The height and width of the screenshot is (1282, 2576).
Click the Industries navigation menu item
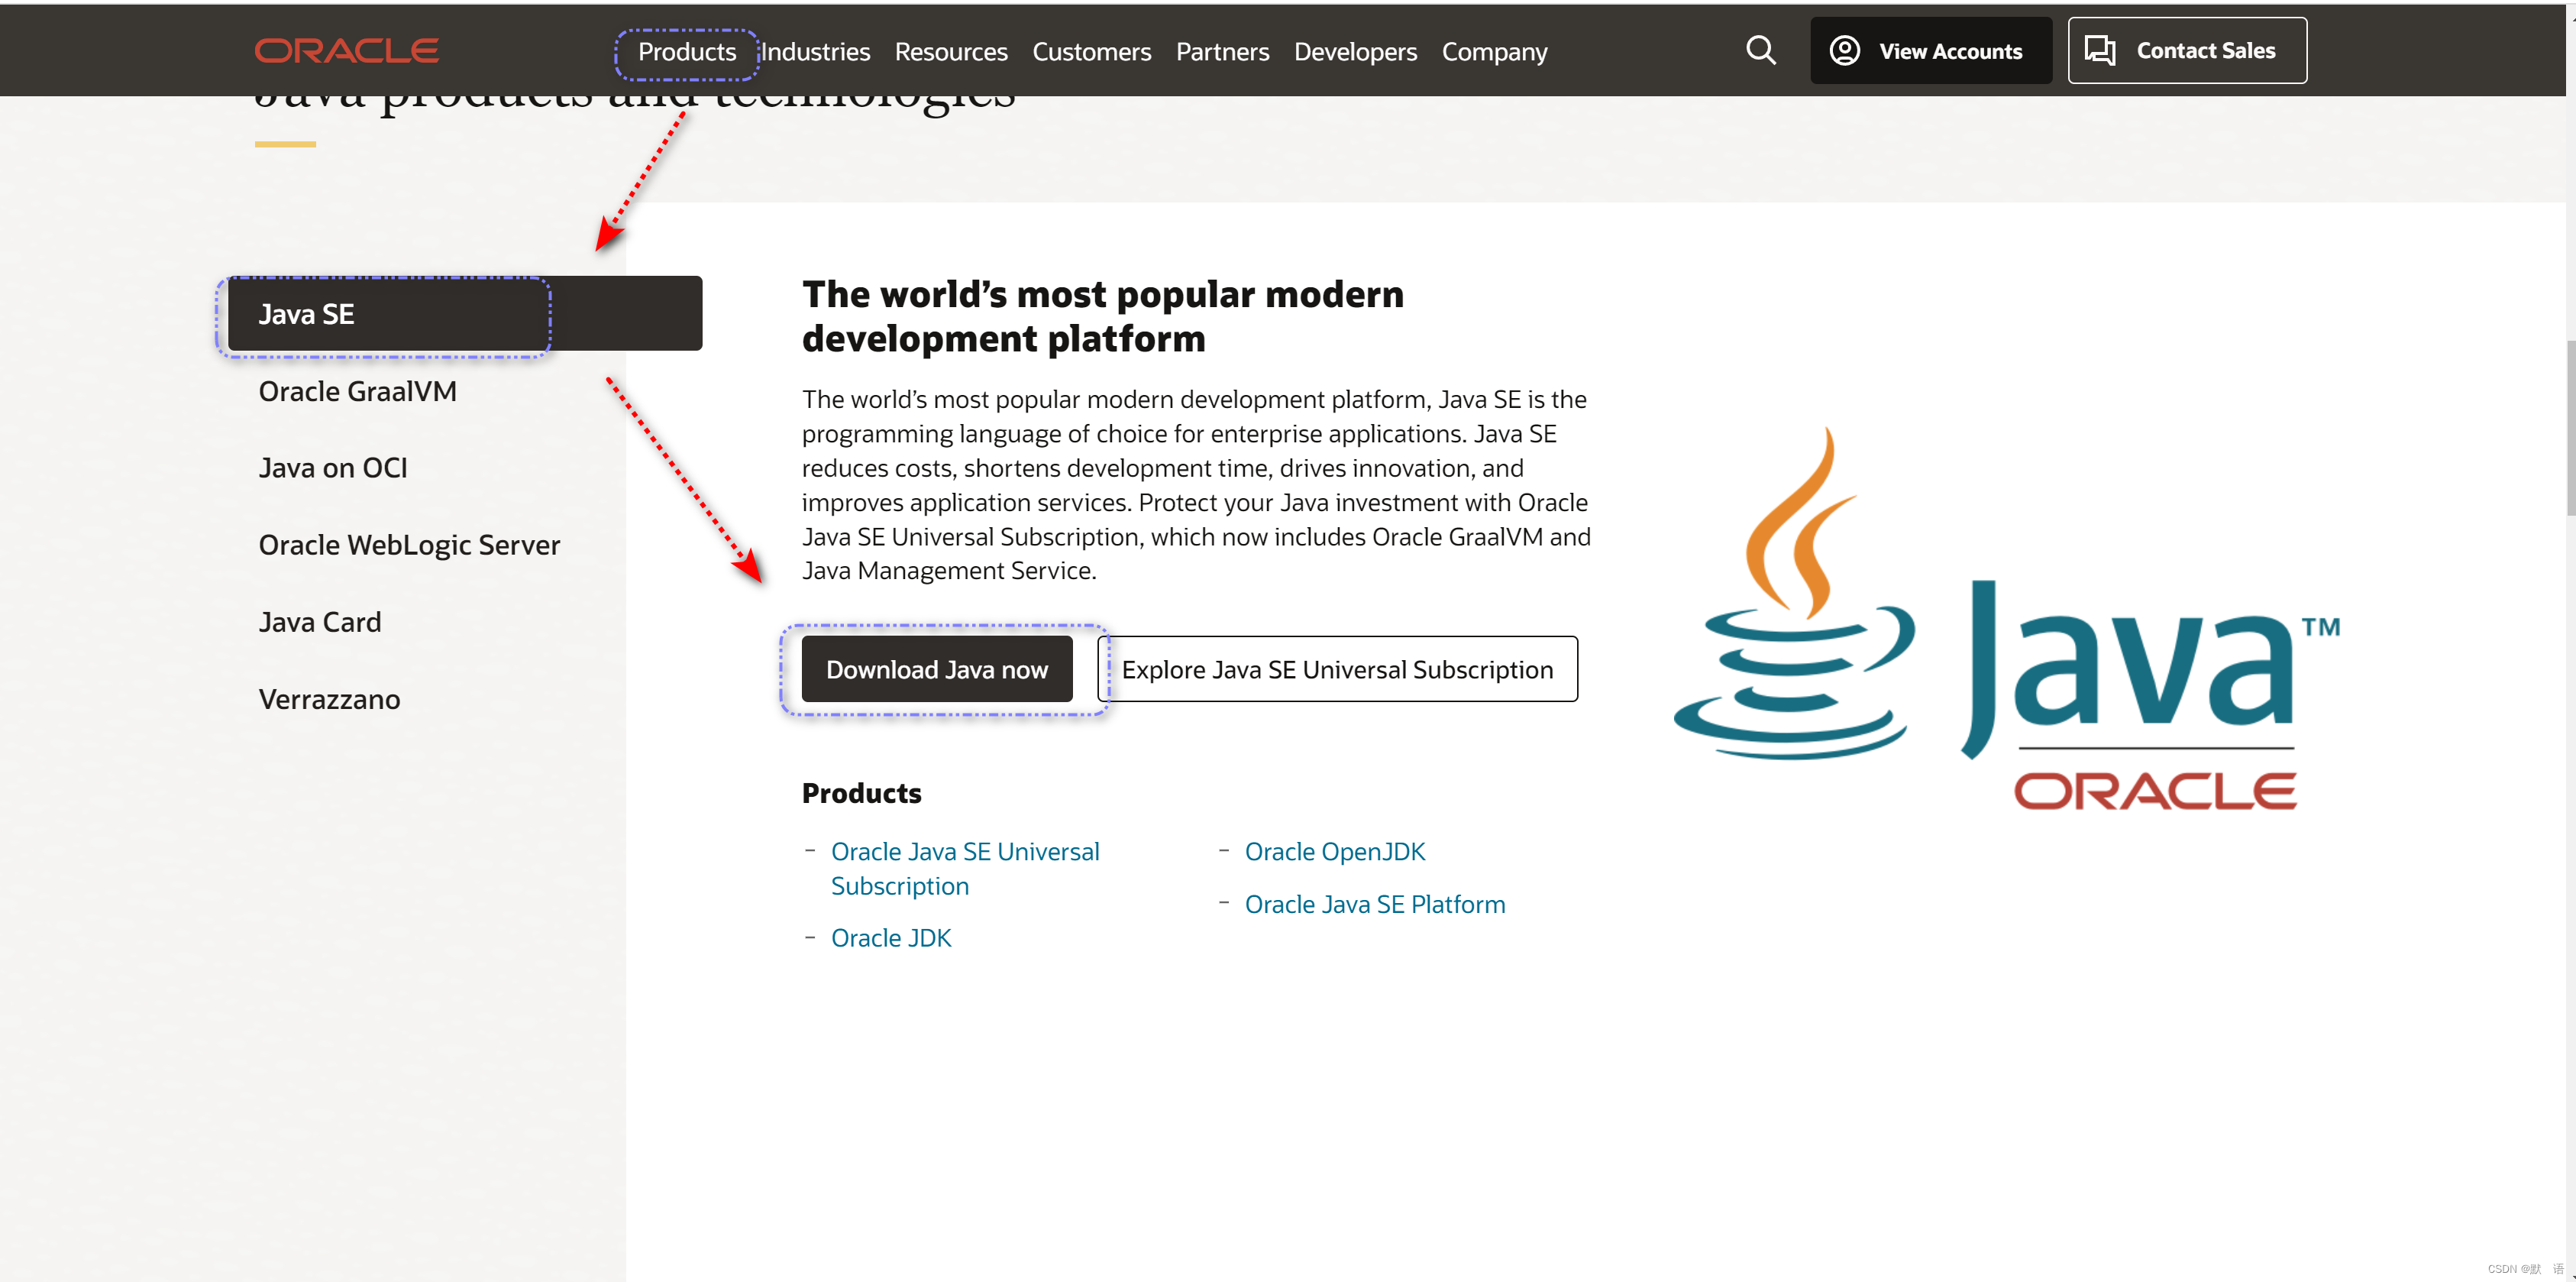tap(816, 50)
